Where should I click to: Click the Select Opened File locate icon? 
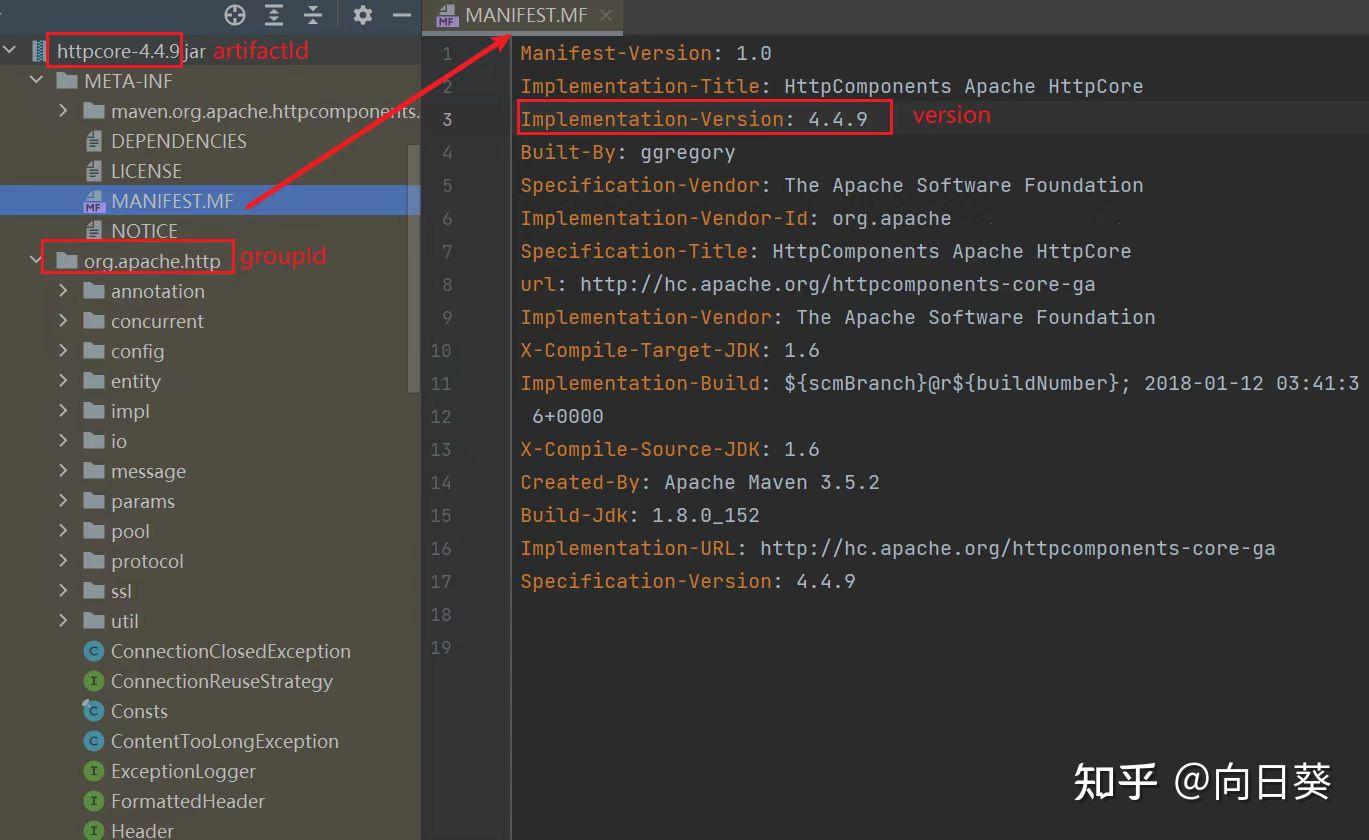(x=235, y=15)
